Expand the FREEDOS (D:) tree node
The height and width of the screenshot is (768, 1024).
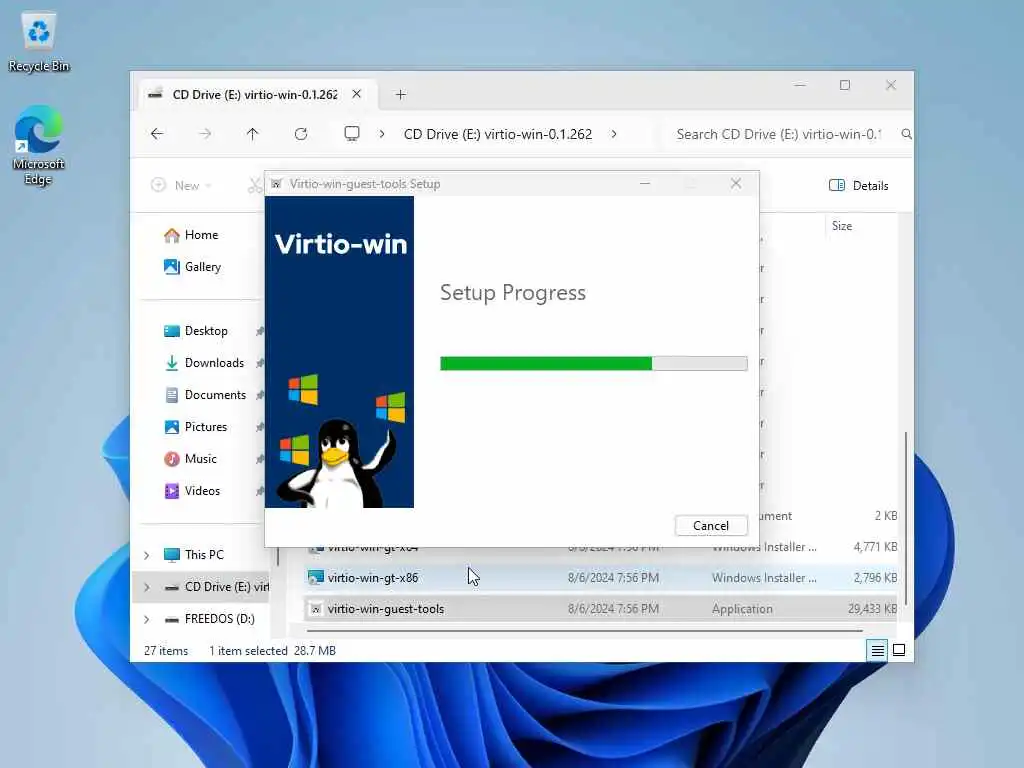click(147, 619)
